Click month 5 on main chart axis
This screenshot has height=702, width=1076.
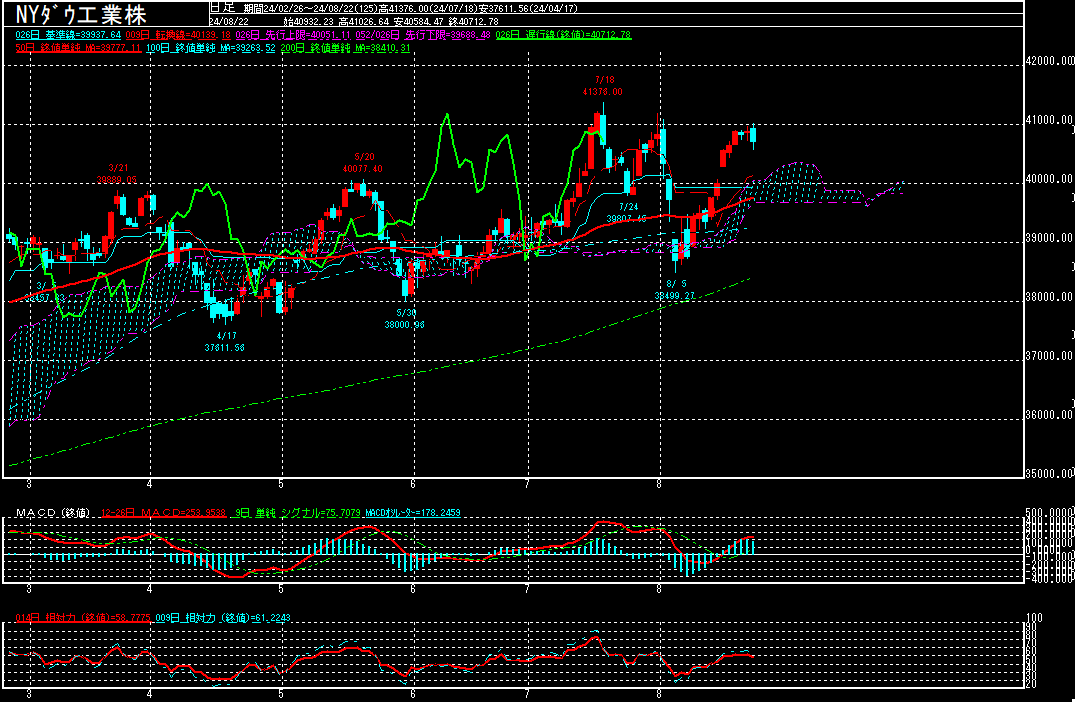(x=281, y=484)
